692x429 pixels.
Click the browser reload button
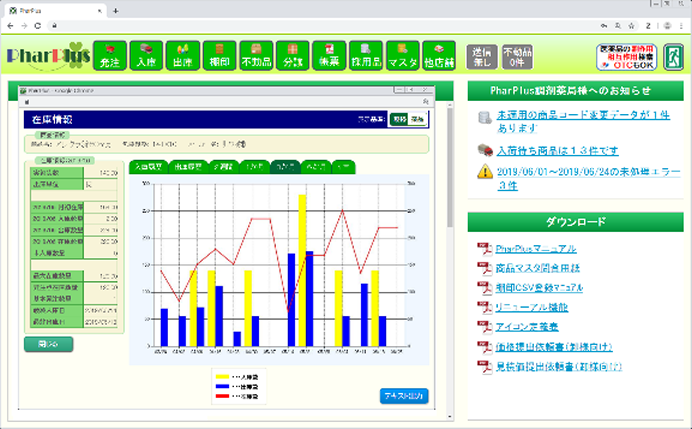pos(38,26)
